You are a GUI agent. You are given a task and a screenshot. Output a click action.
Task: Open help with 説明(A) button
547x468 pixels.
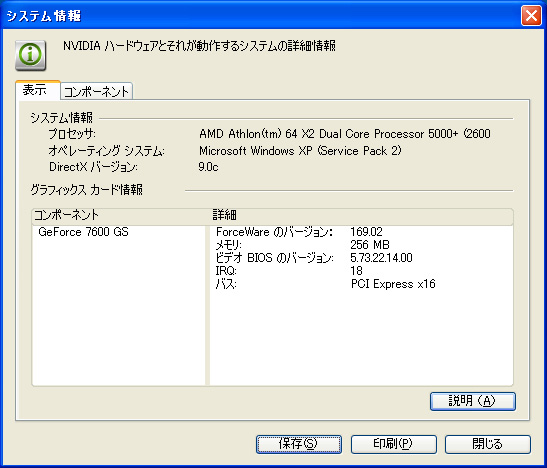tap(473, 401)
